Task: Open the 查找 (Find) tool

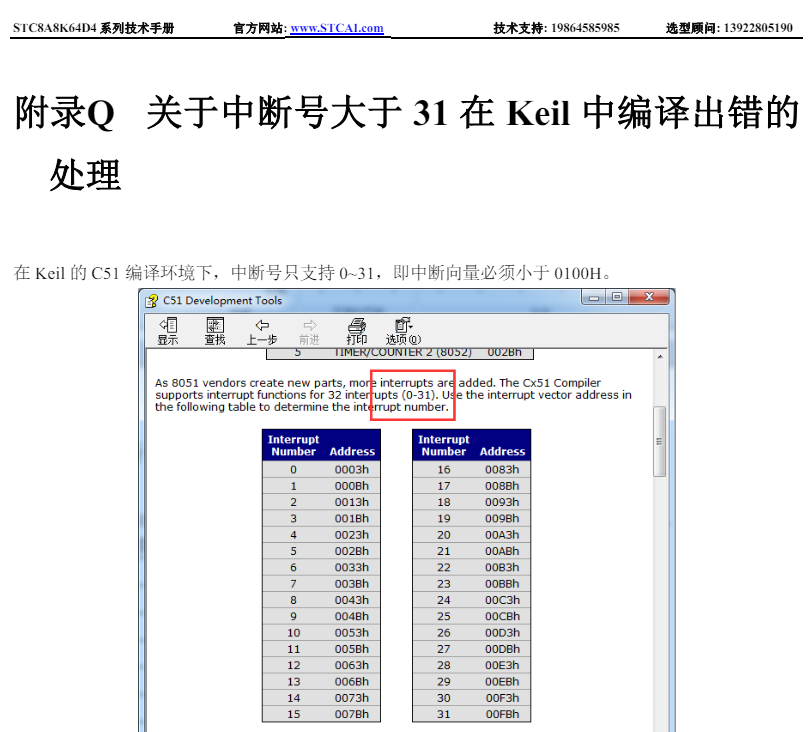Action: point(215,331)
